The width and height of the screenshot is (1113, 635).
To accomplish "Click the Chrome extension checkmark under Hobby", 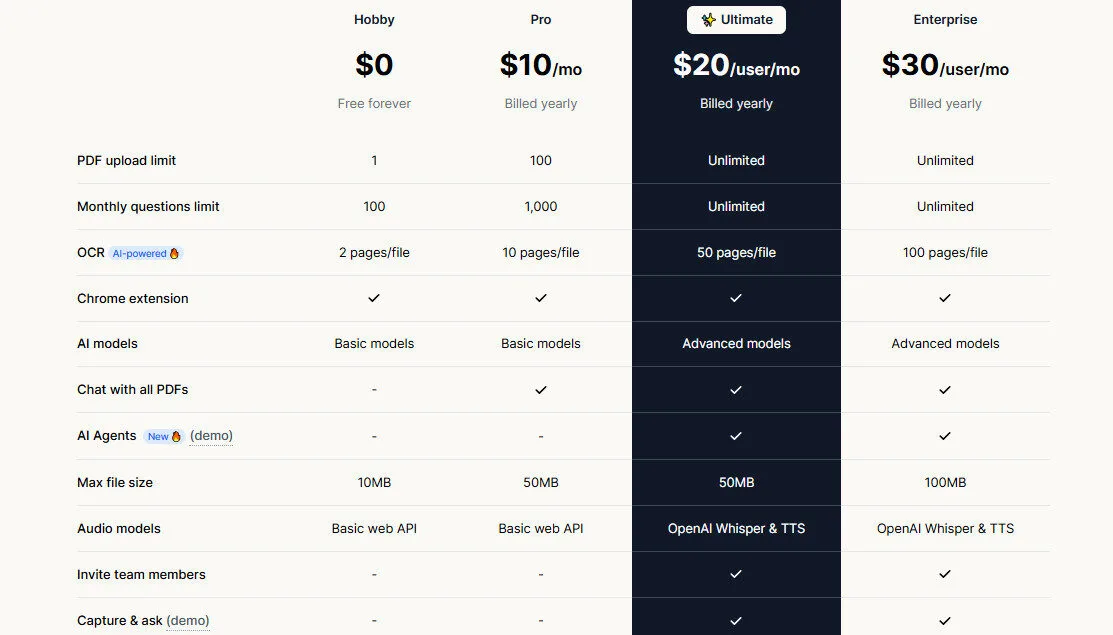I will click(373, 298).
